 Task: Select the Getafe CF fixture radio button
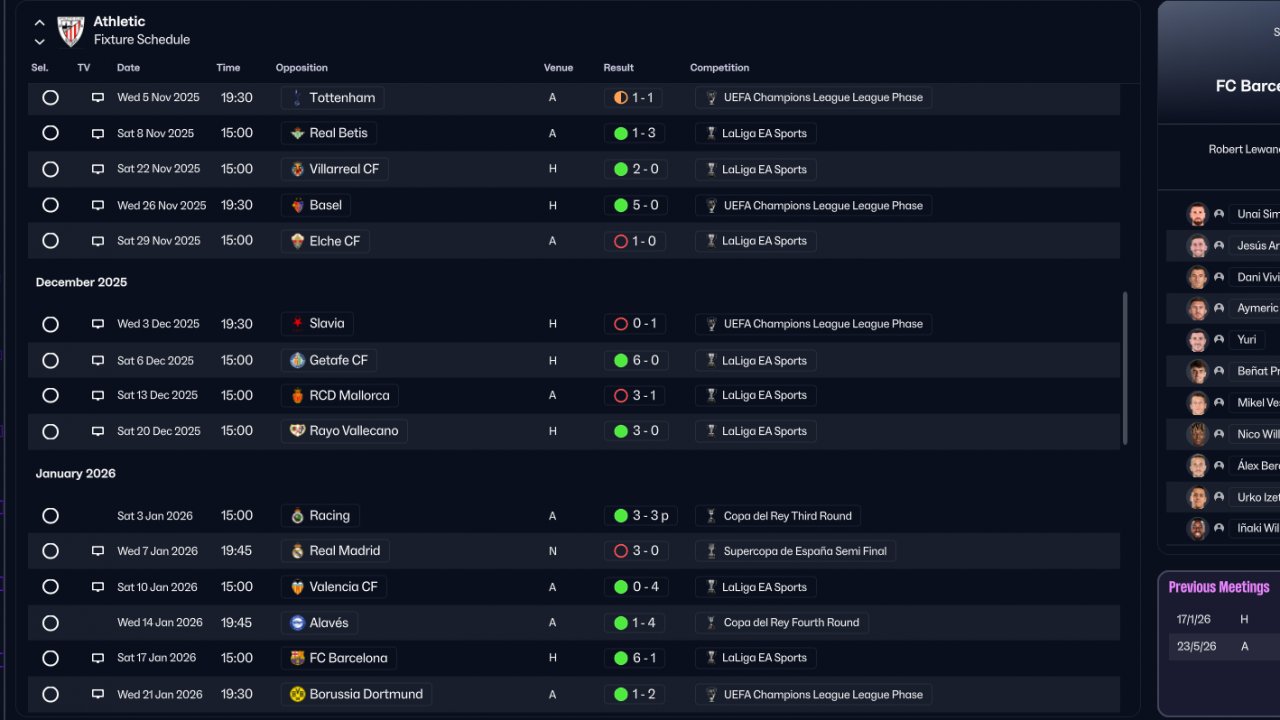click(50, 360)
